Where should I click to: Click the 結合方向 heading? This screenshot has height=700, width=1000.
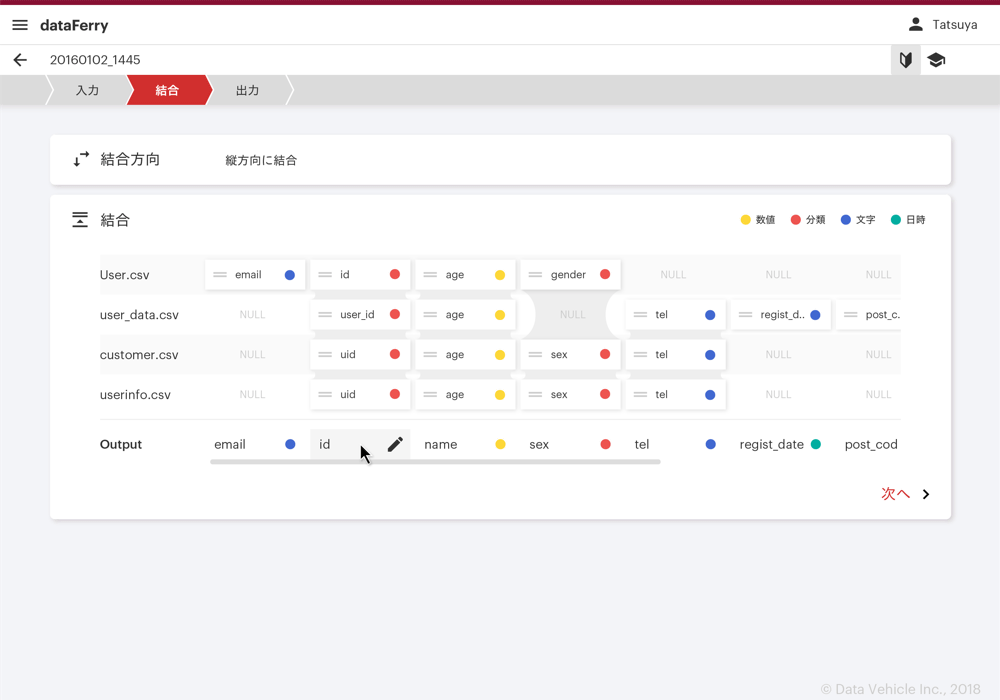(130, 159)
